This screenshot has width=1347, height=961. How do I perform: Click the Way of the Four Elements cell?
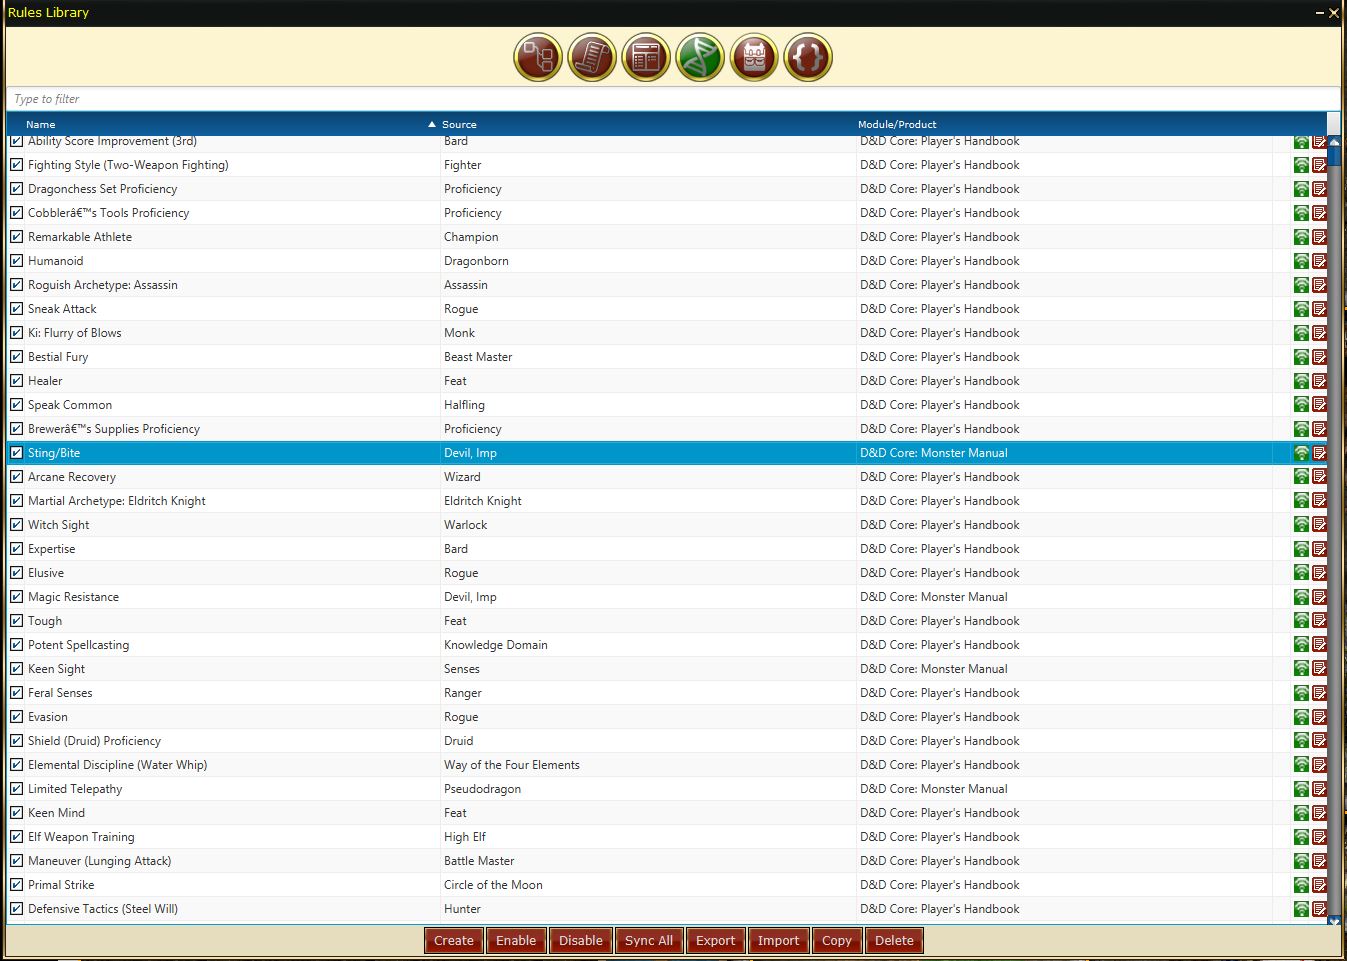(512, 765)
